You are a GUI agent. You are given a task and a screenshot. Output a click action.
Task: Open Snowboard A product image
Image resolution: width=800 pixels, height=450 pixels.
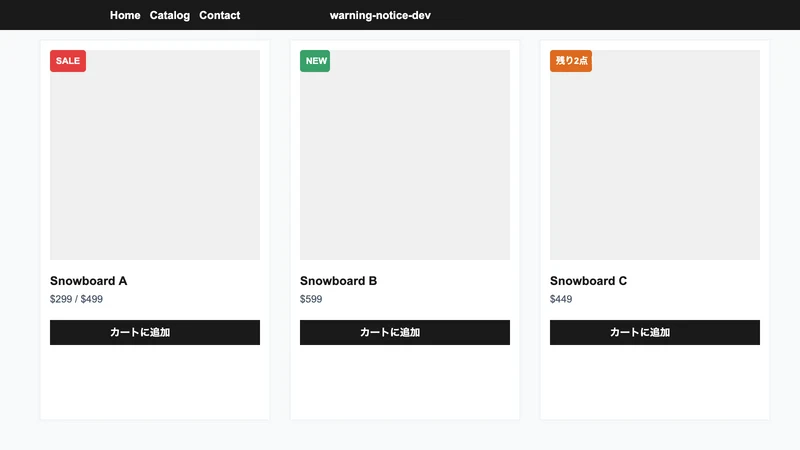pos(155,155)
